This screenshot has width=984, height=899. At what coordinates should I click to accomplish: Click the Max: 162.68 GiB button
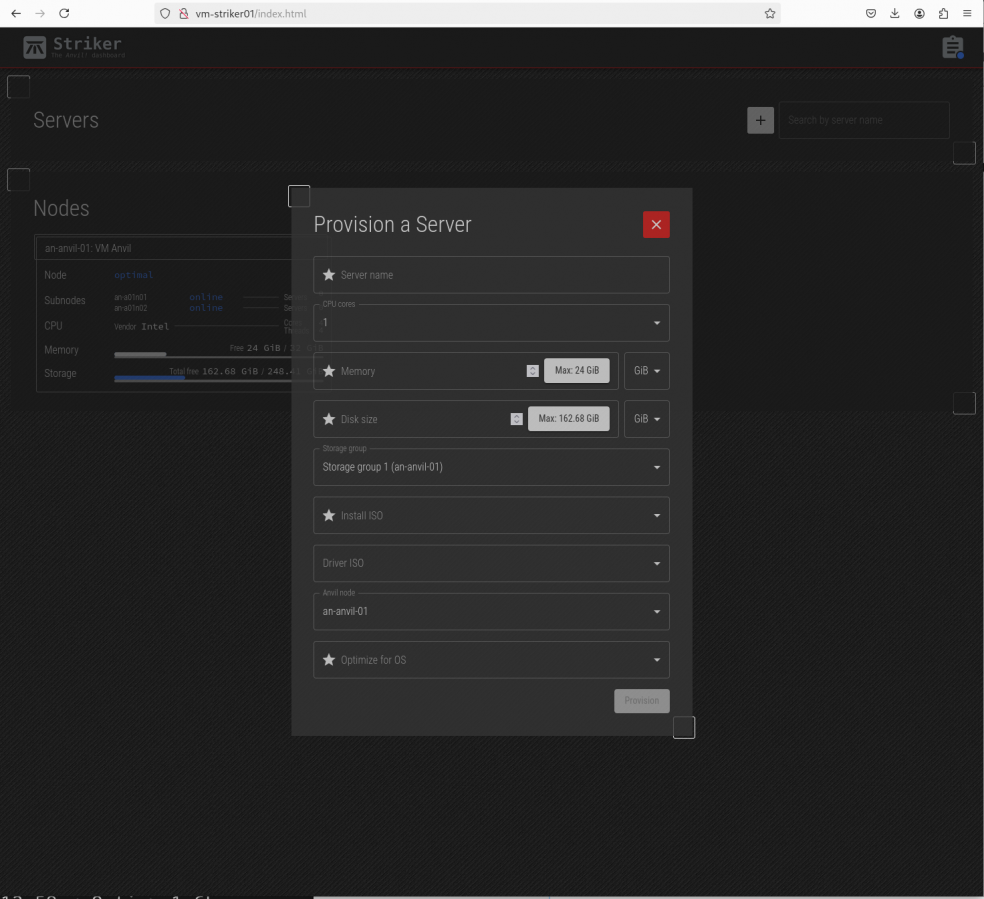pyautogui.click(x=568, y=419)
